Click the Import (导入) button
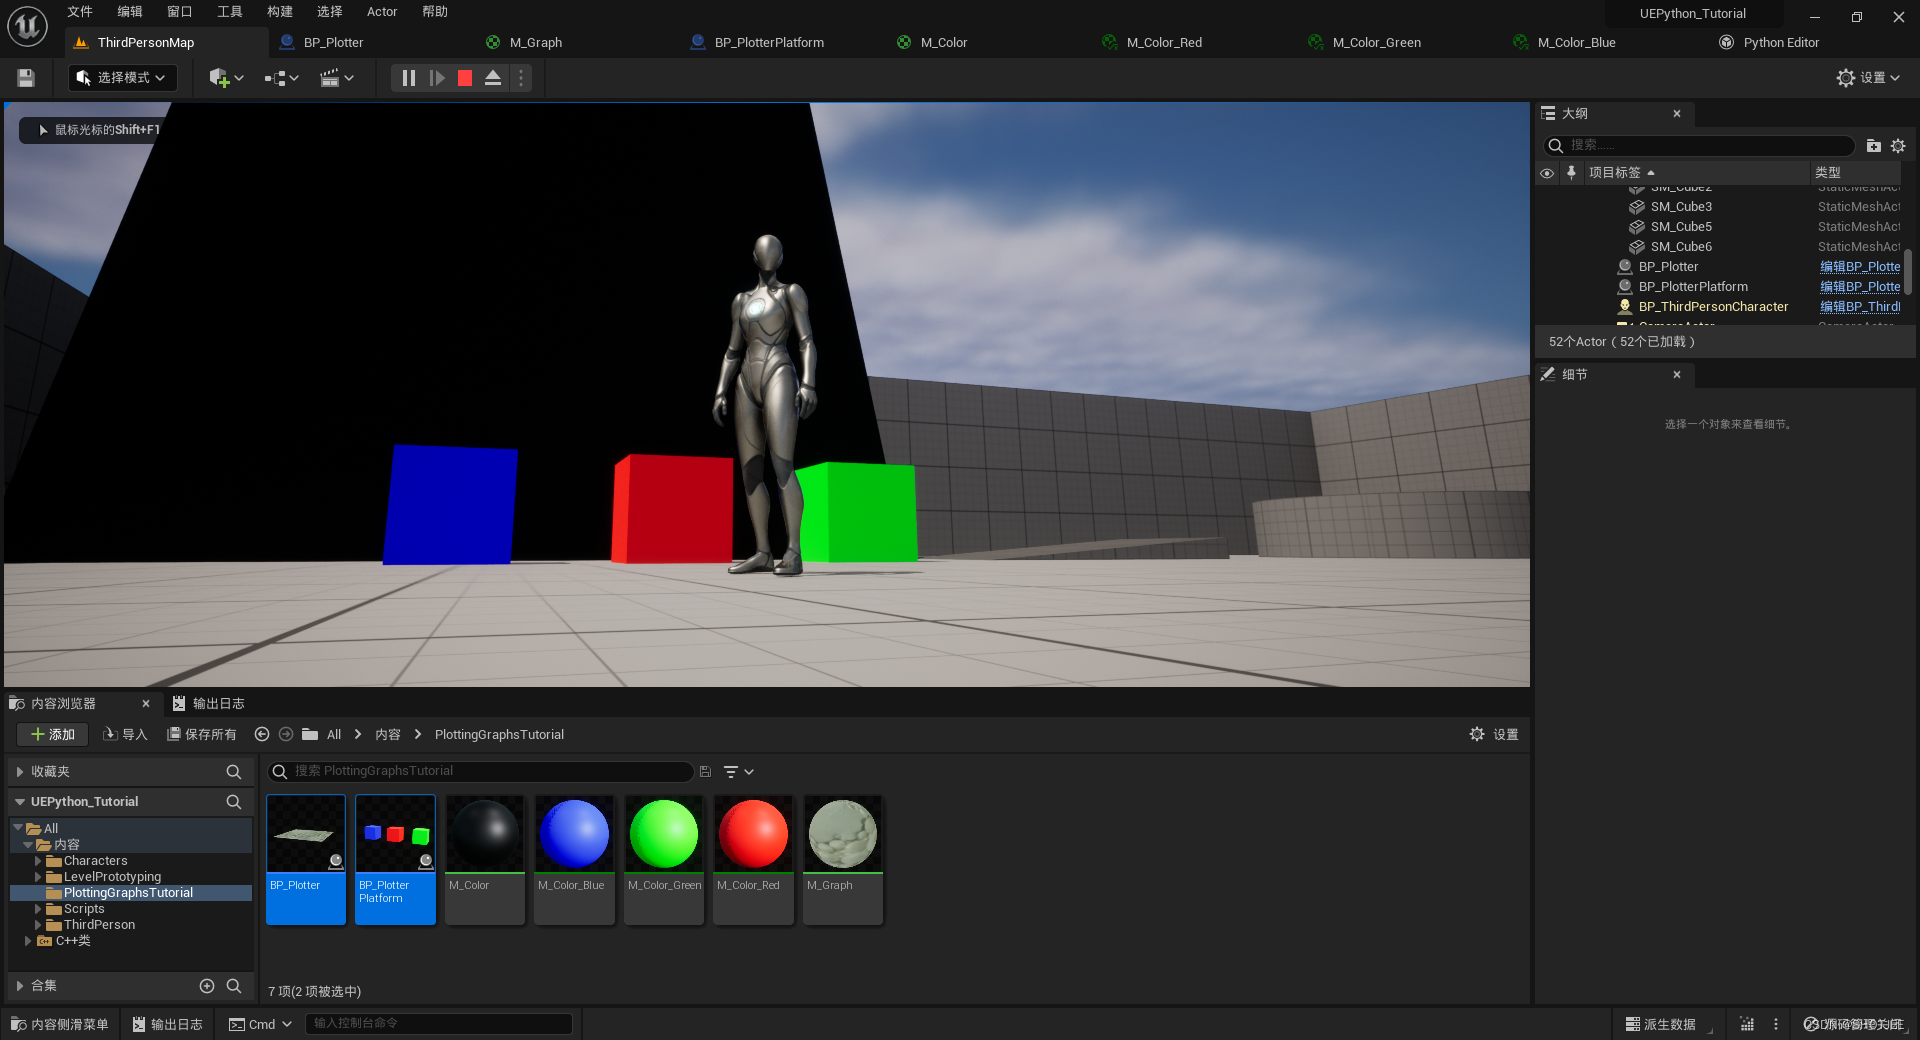1920x1040 pixels. click(x=125, y=735)
